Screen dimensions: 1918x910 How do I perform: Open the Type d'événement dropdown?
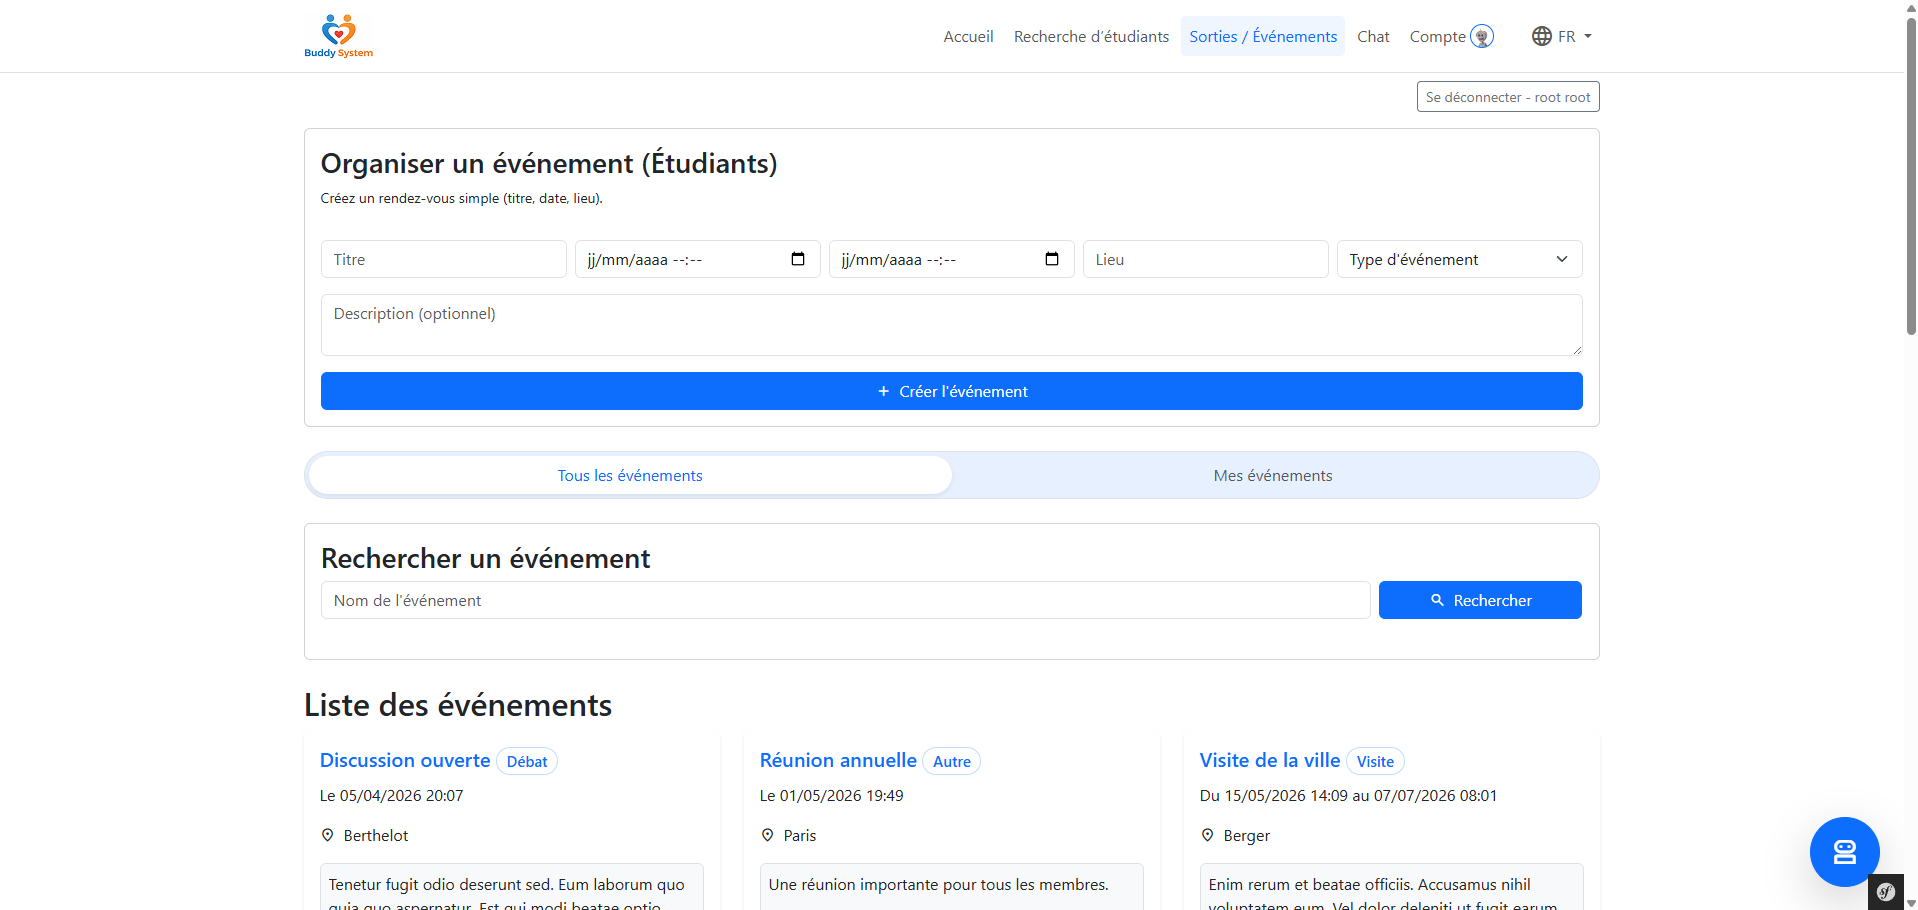[1458, 259]
